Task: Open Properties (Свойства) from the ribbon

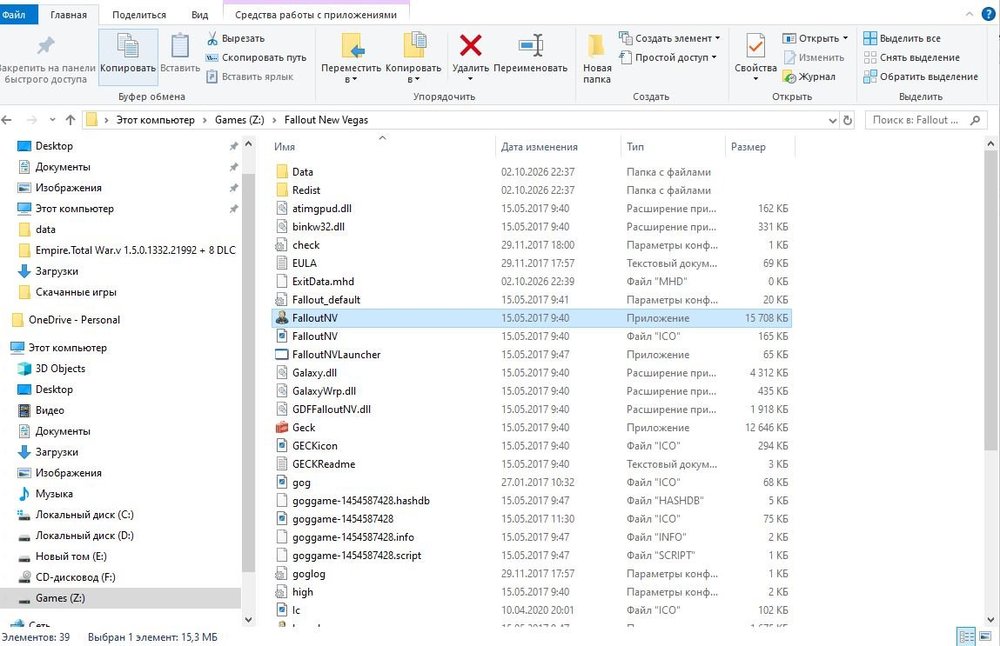Action: coord(756,56)
